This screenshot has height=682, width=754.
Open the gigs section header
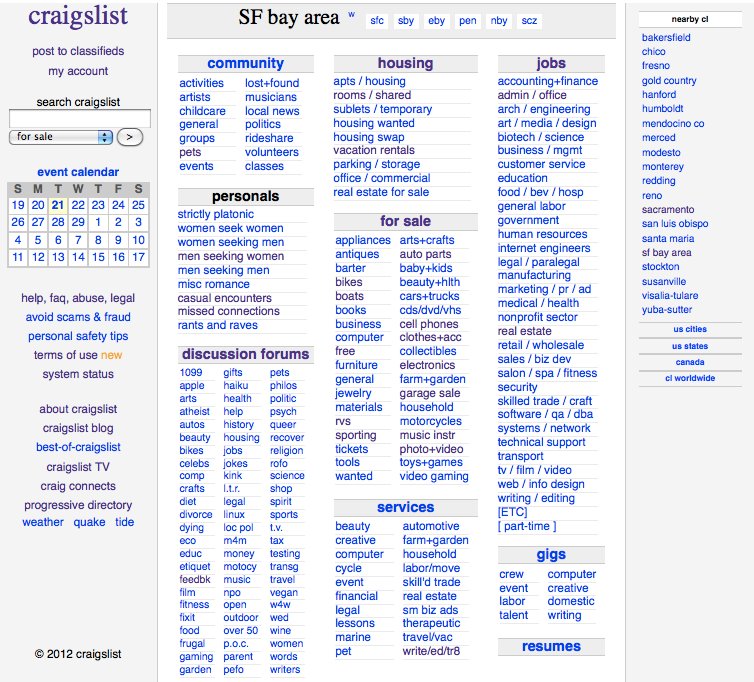[x=551, y=555]
